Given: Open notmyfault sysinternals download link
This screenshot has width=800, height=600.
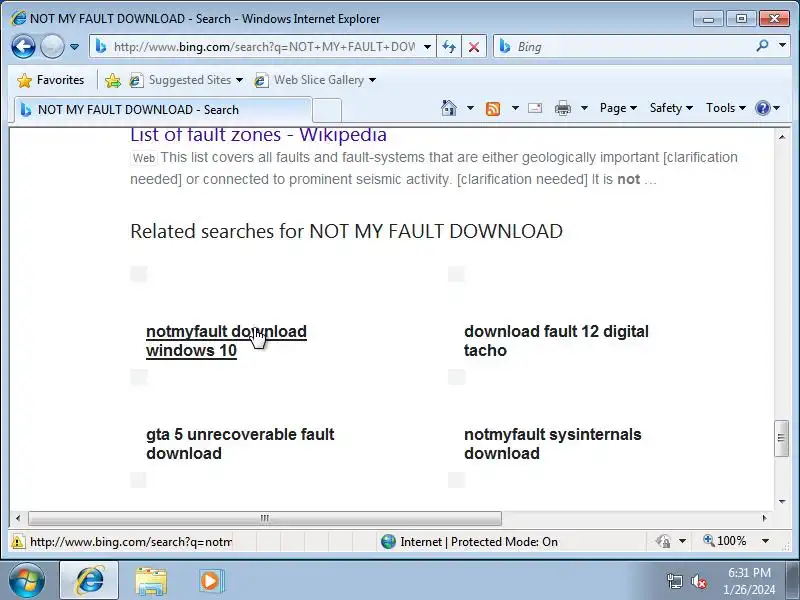Looking at the screenshot, I should 553,444.
